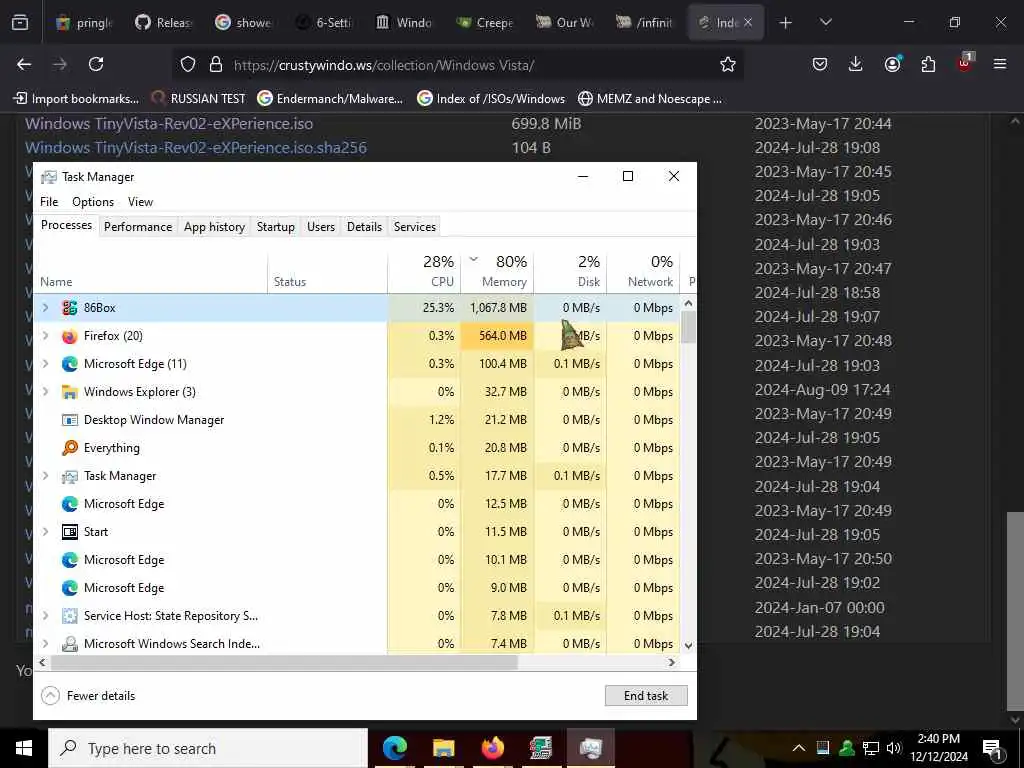The image size is (1024, 768).
Task: Open the Firefox extensions puzzle icon
Action: click(928, 64)
